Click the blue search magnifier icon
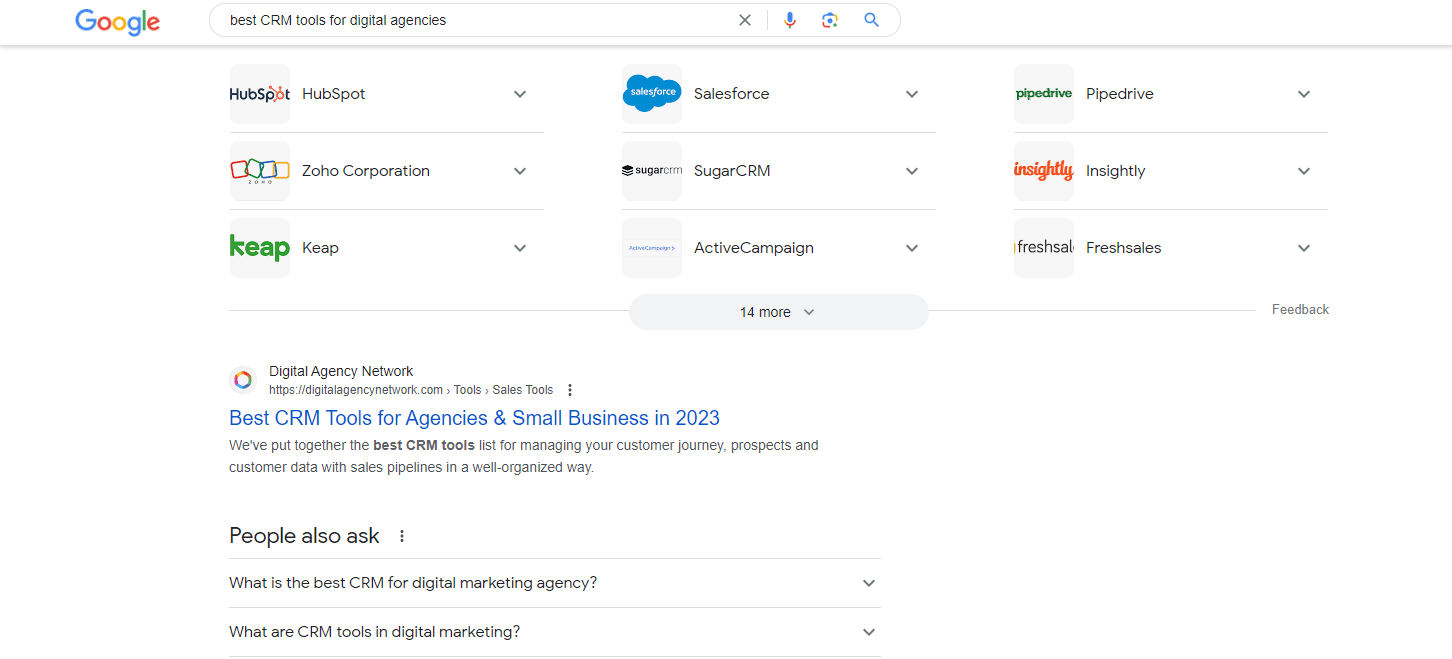Viewport: 1452px width, 659px height. pos(872,20)
